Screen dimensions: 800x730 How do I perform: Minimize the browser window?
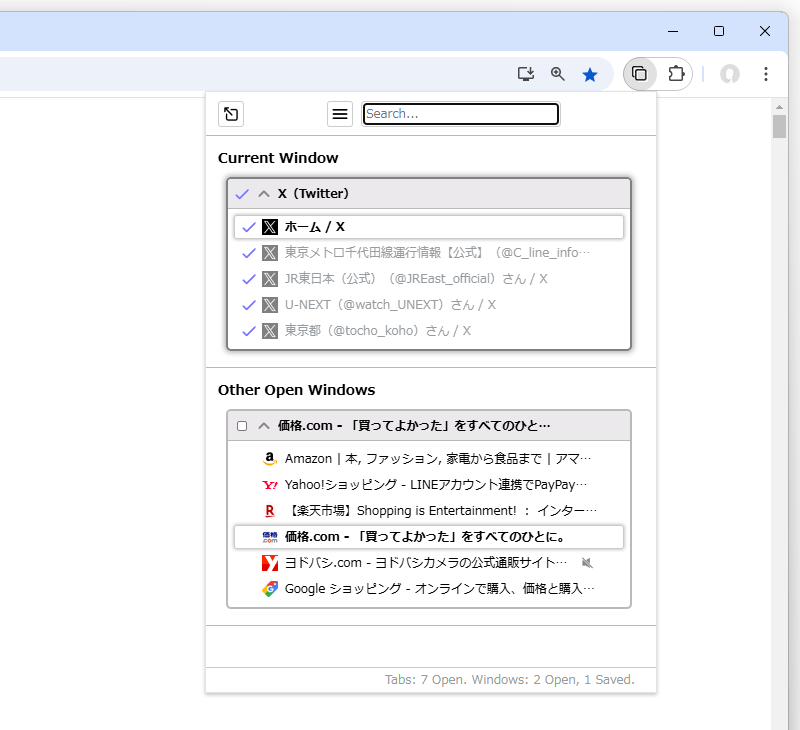pos(673,31)
